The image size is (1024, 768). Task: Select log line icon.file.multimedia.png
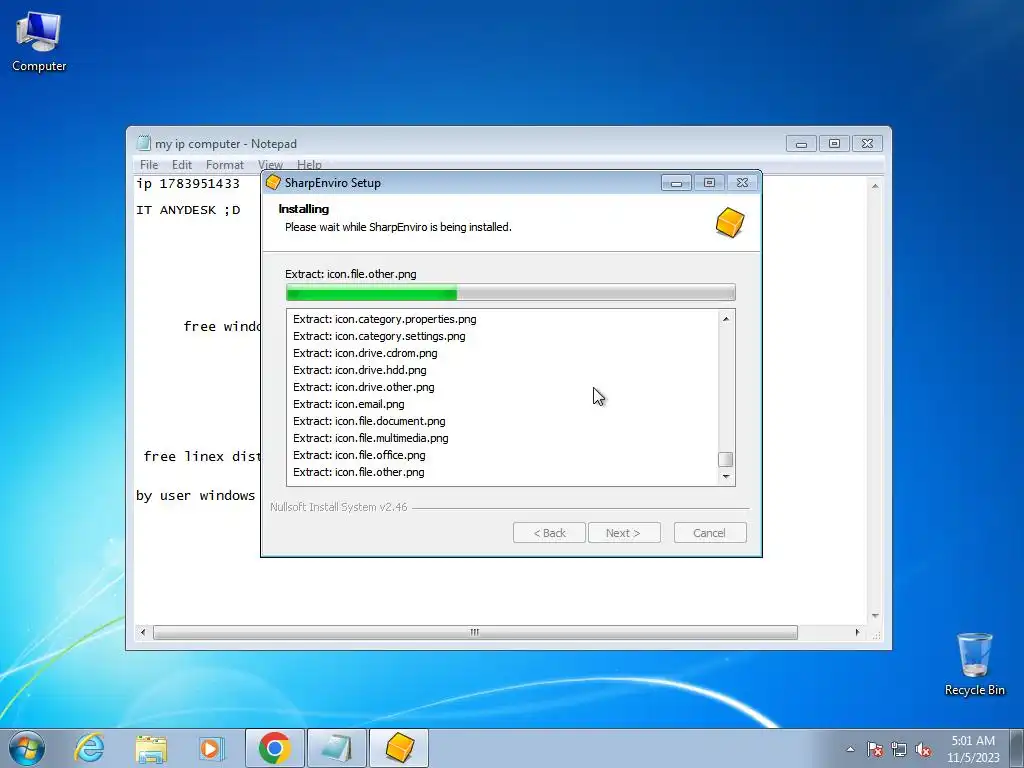(370, 438)
